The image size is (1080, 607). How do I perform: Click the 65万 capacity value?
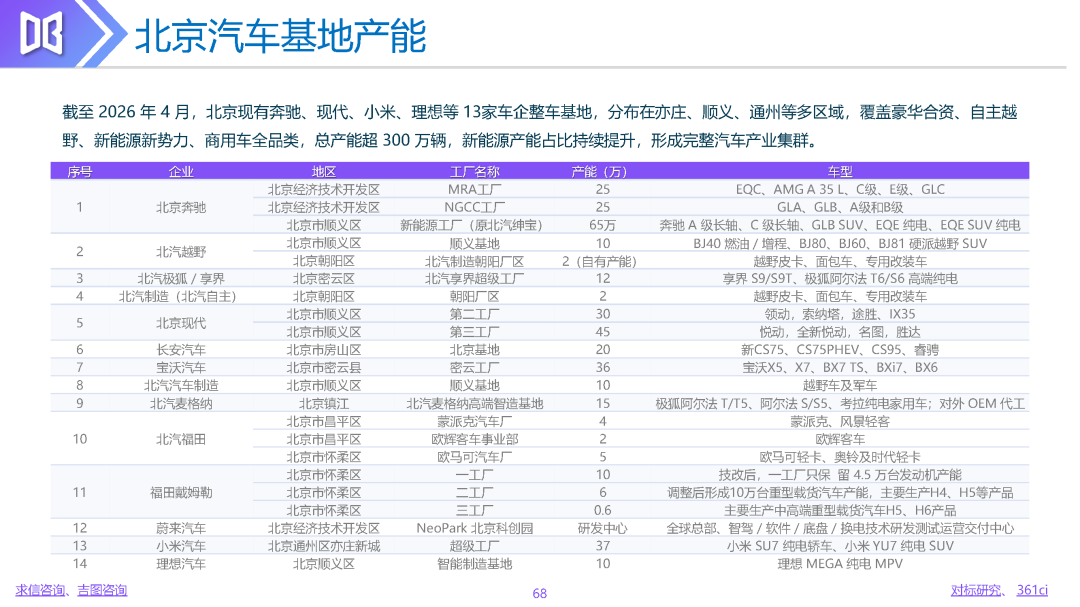pos(603,225)
